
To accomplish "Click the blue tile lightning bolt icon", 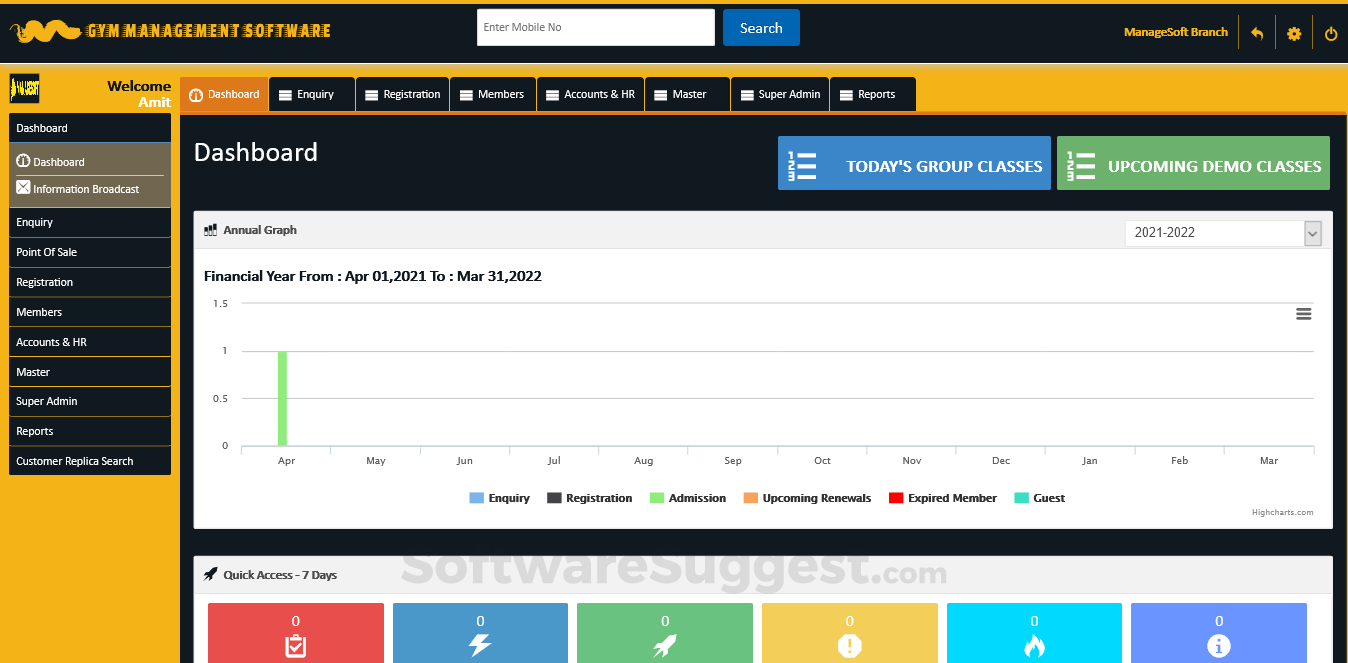I will pos(480,646).
